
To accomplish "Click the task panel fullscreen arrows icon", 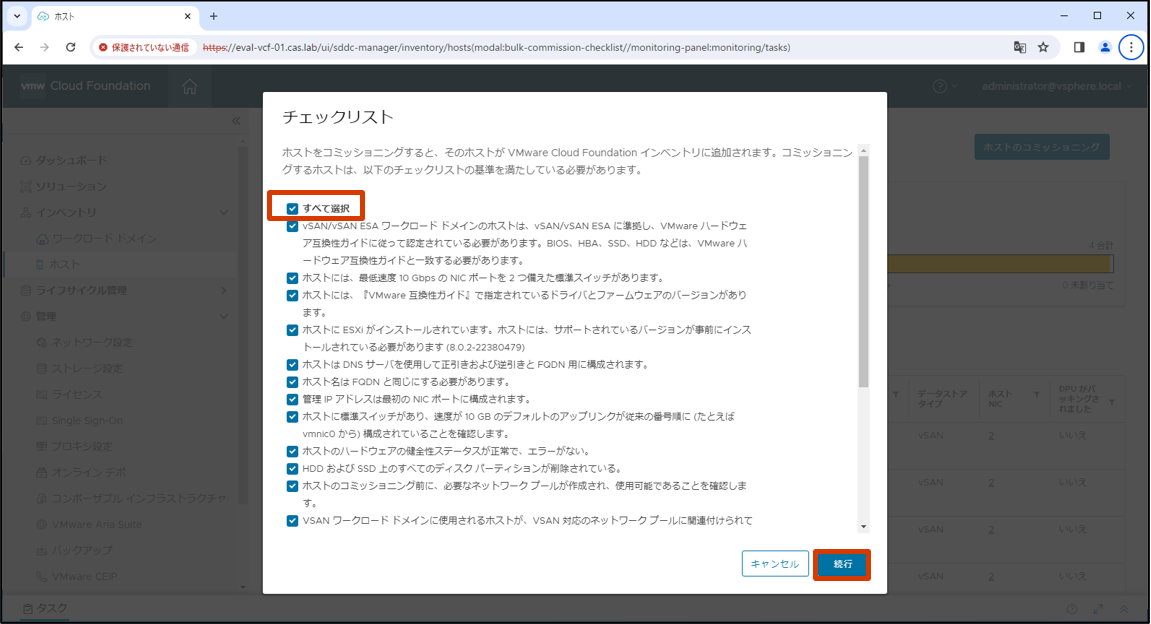I will pyautogui.click(x=1098, y=609).
